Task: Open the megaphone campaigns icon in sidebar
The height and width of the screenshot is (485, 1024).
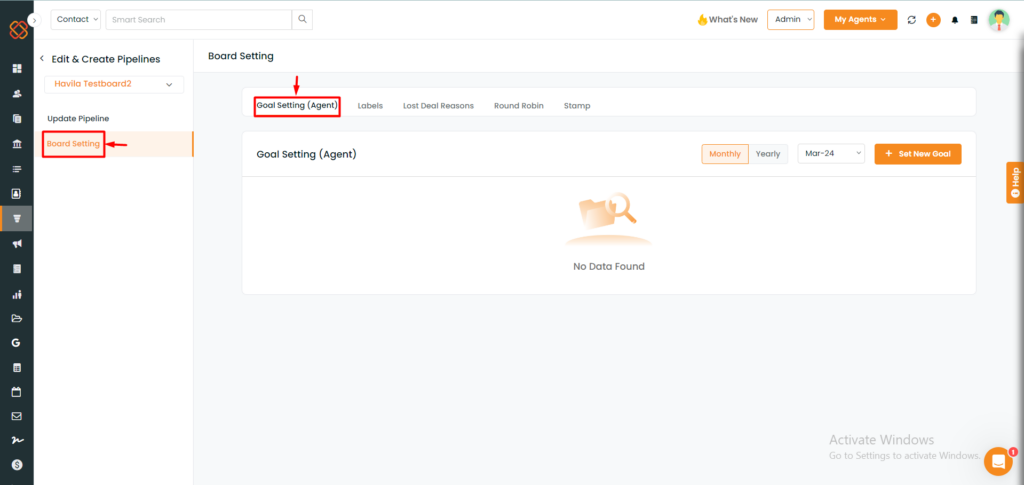Action: click(17, 243)
